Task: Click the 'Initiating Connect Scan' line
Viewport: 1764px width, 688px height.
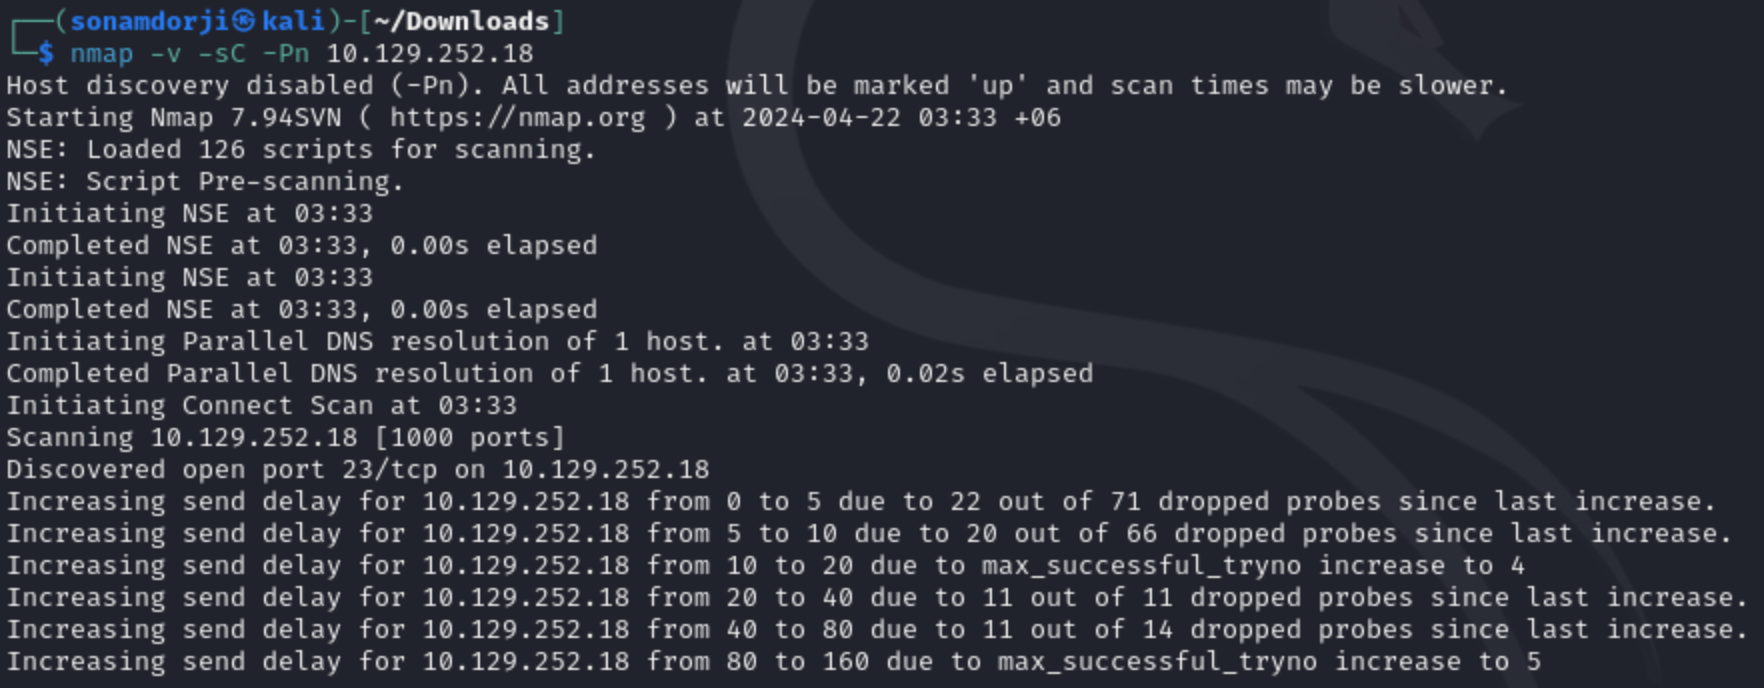Action: point(261,405)
